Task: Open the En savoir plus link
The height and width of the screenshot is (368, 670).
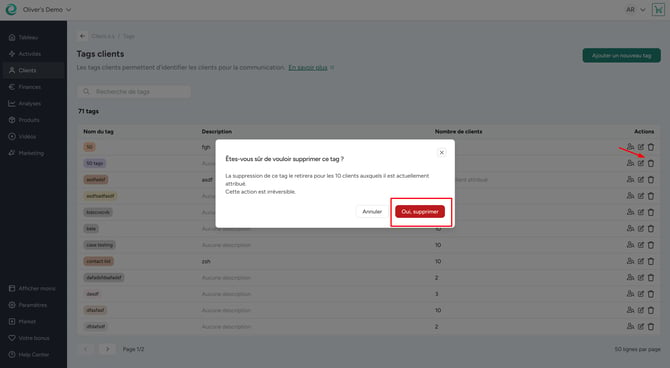Action: click(308, 68)
